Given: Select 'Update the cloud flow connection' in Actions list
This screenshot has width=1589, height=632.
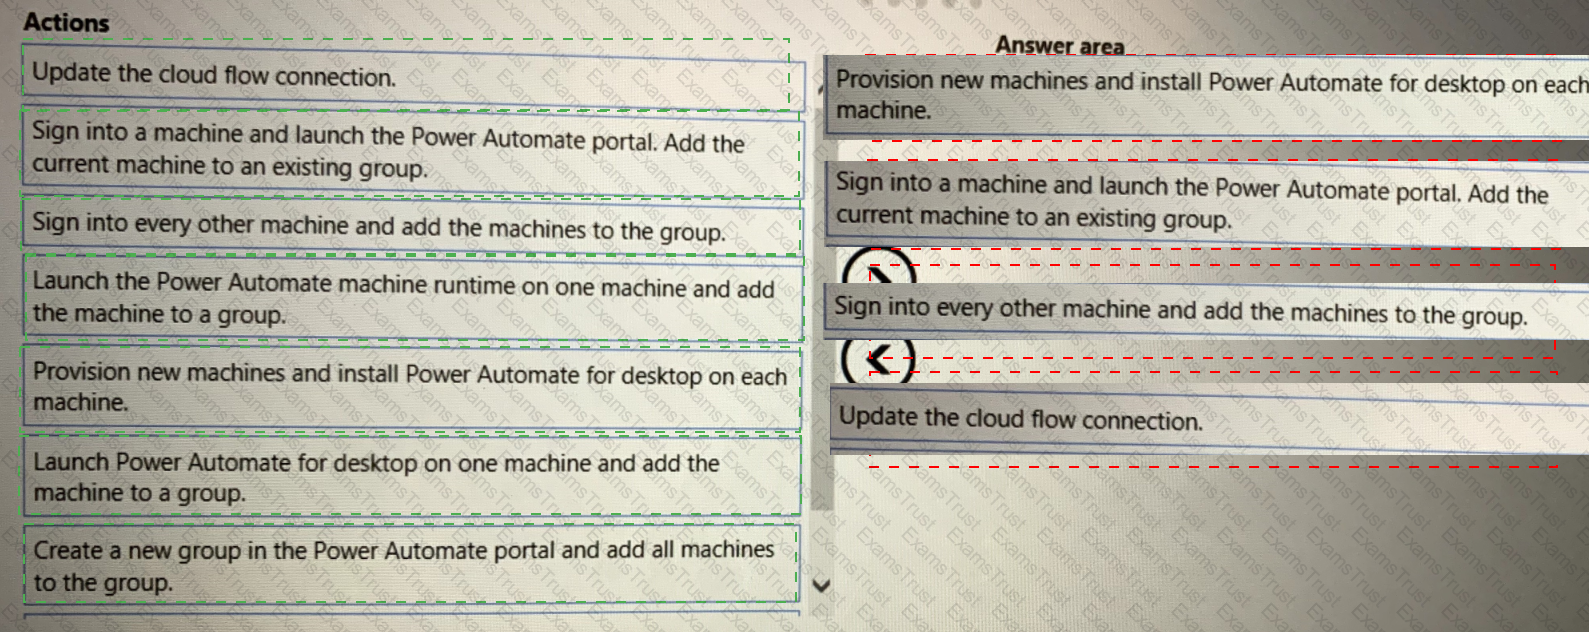Looking at the screenshot, I should 412,76.
